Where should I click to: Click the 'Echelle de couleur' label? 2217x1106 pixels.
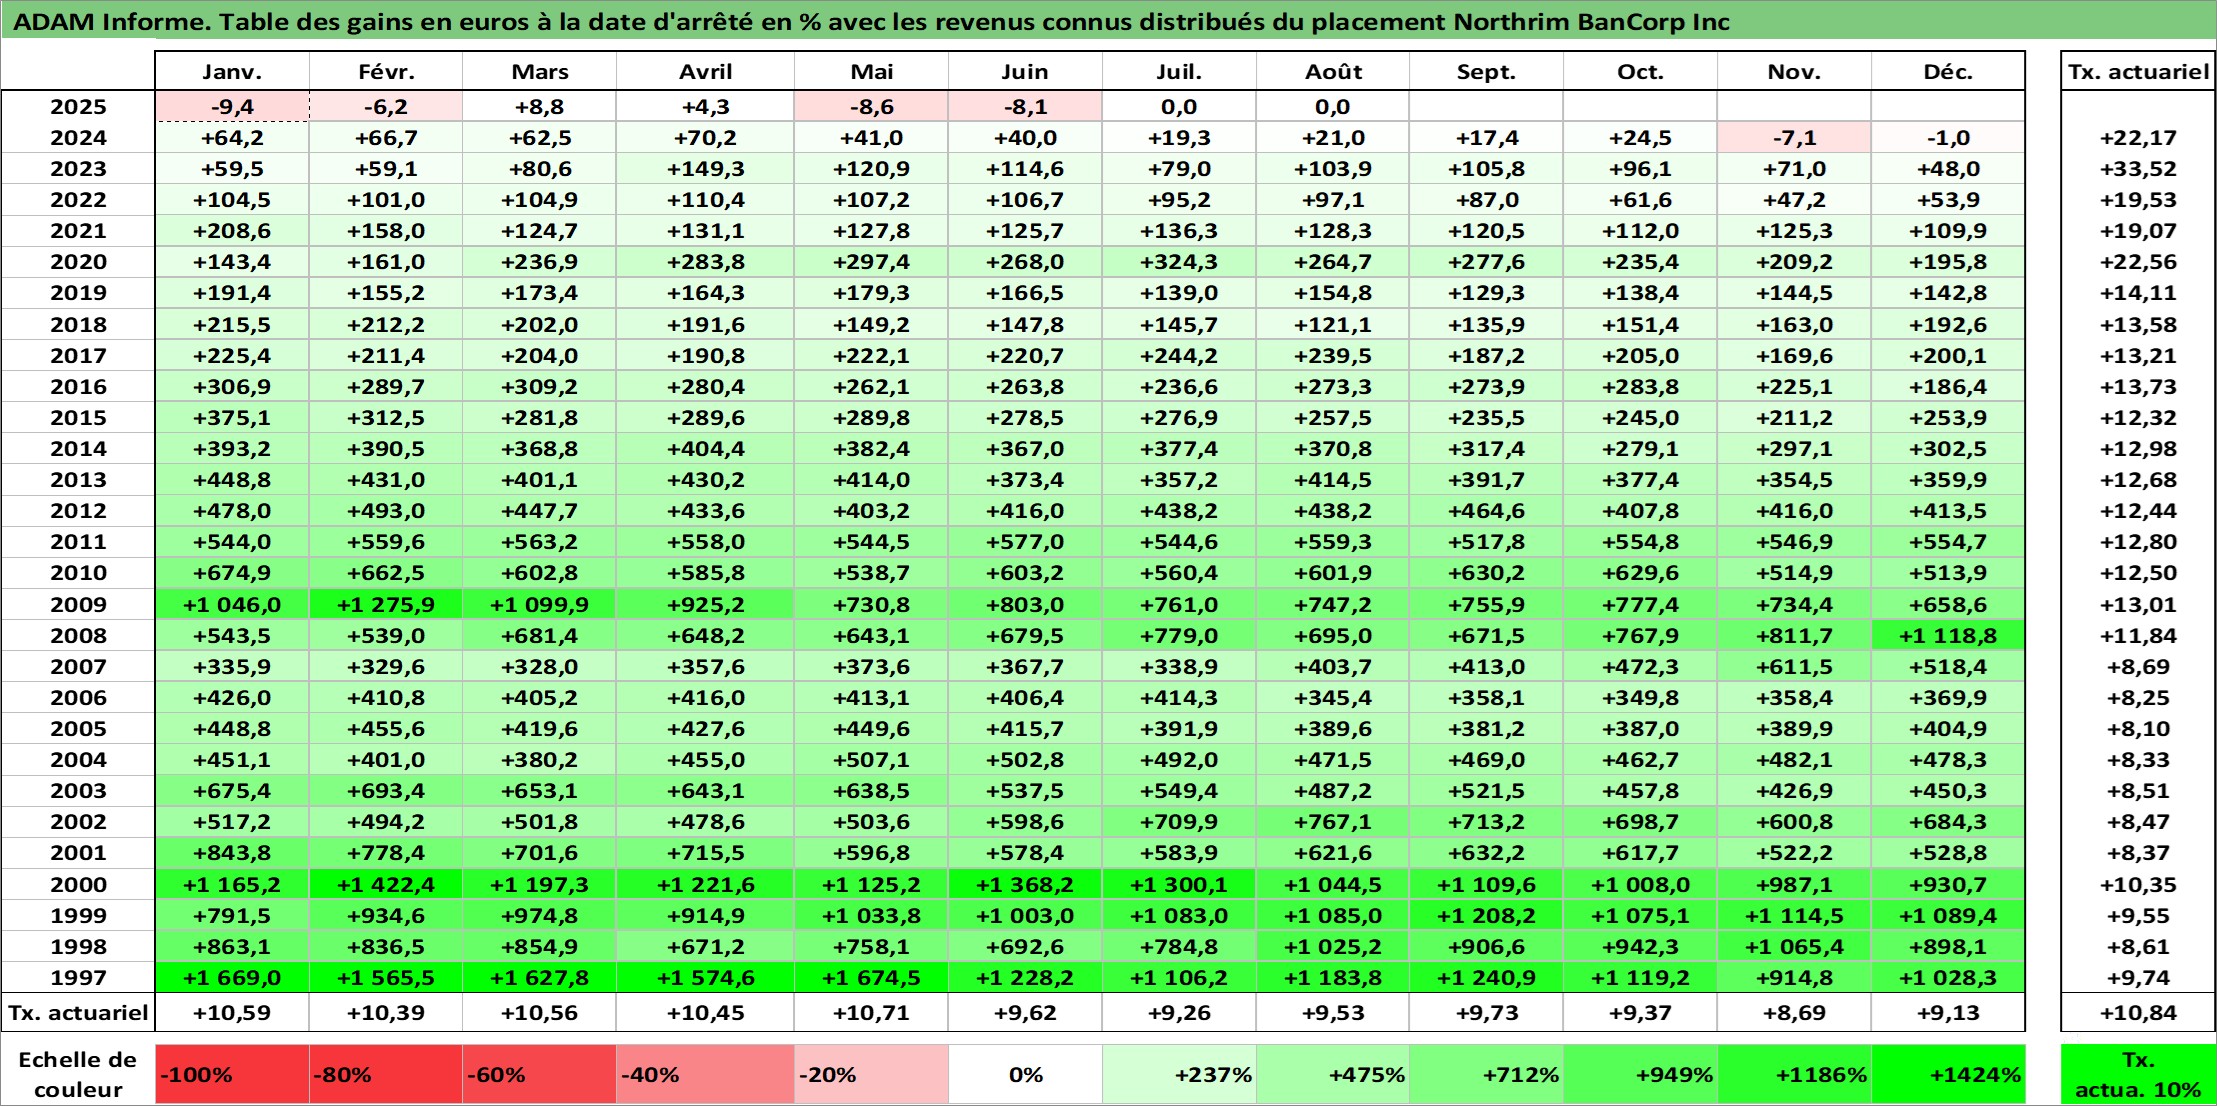[x=78, y=1074]
